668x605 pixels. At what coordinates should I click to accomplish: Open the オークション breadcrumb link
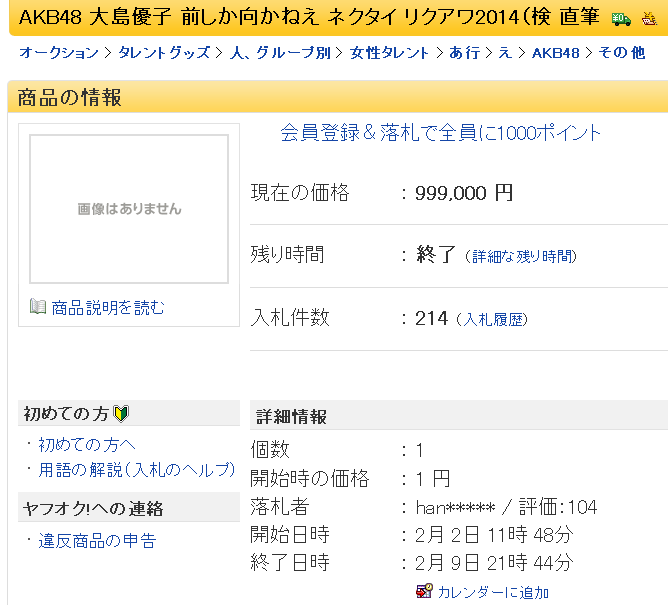click(x=59, y=53)
